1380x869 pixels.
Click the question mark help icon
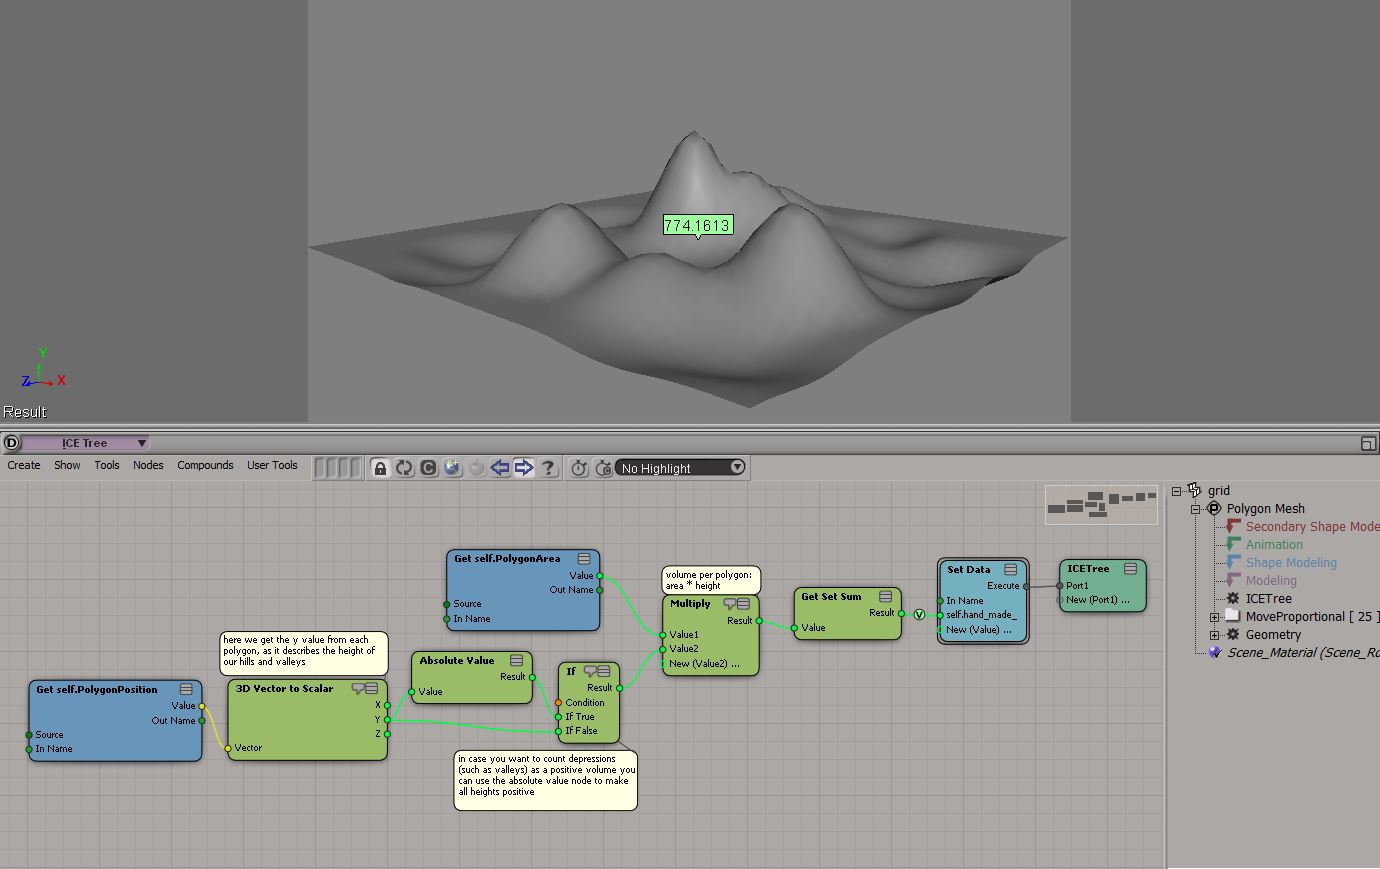(548, 468)
